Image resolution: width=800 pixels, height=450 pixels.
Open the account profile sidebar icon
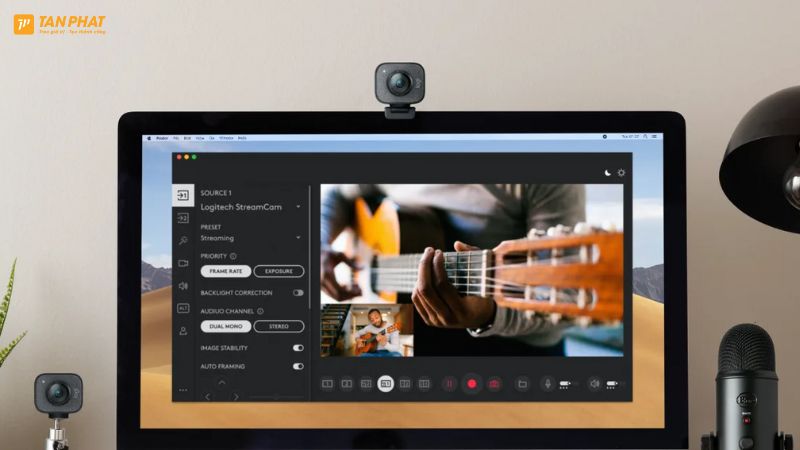coord(183,331)
